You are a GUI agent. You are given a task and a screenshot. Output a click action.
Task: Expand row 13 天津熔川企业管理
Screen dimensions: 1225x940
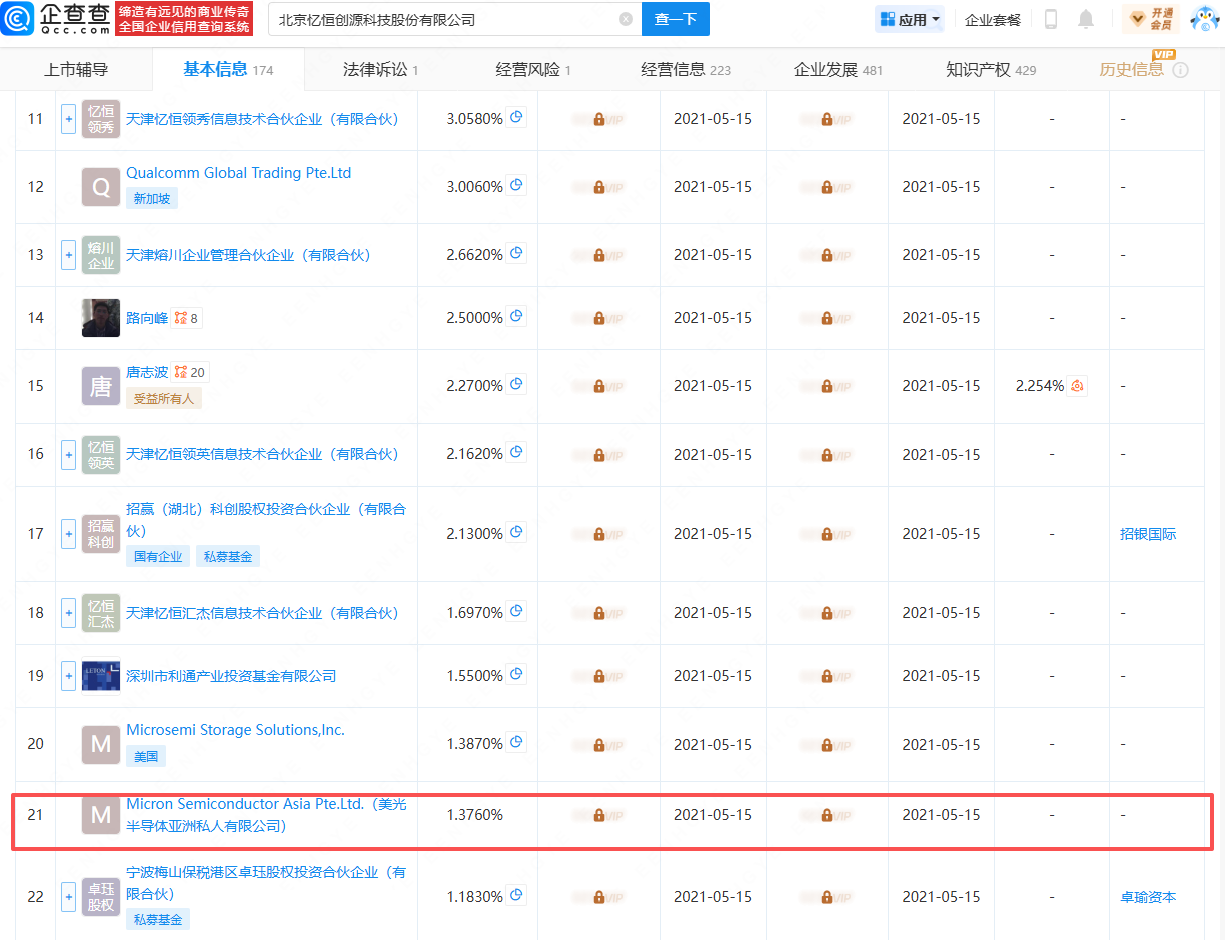[68, 255]
